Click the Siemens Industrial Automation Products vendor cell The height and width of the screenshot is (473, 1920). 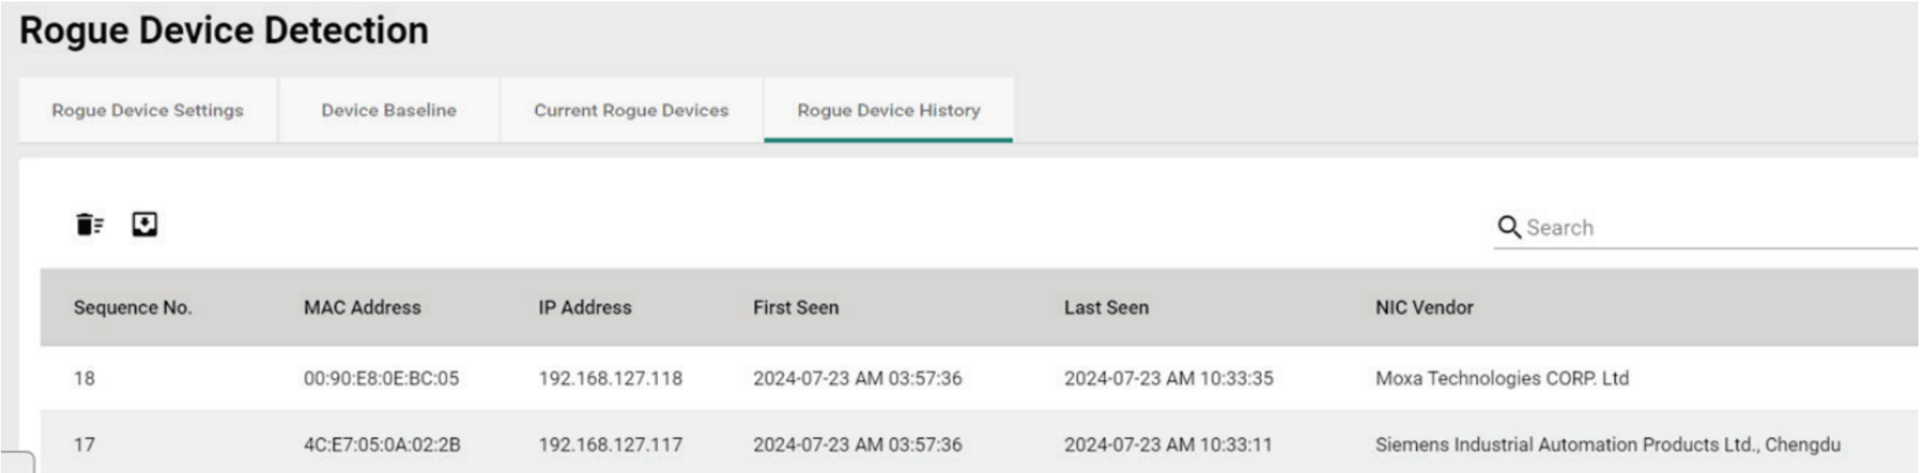tap(1607, 445)
